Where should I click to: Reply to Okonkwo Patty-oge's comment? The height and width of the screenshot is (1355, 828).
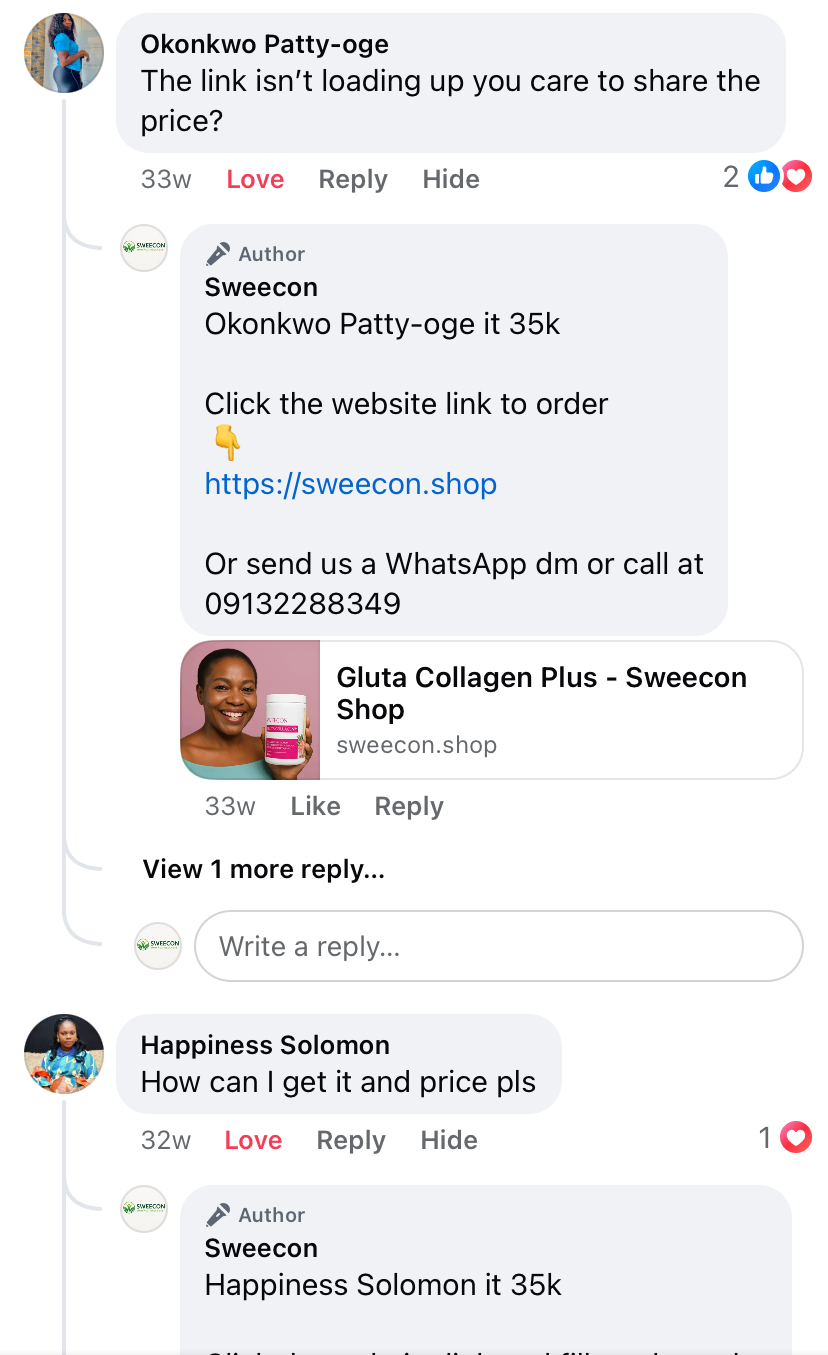tap(352, 179)
